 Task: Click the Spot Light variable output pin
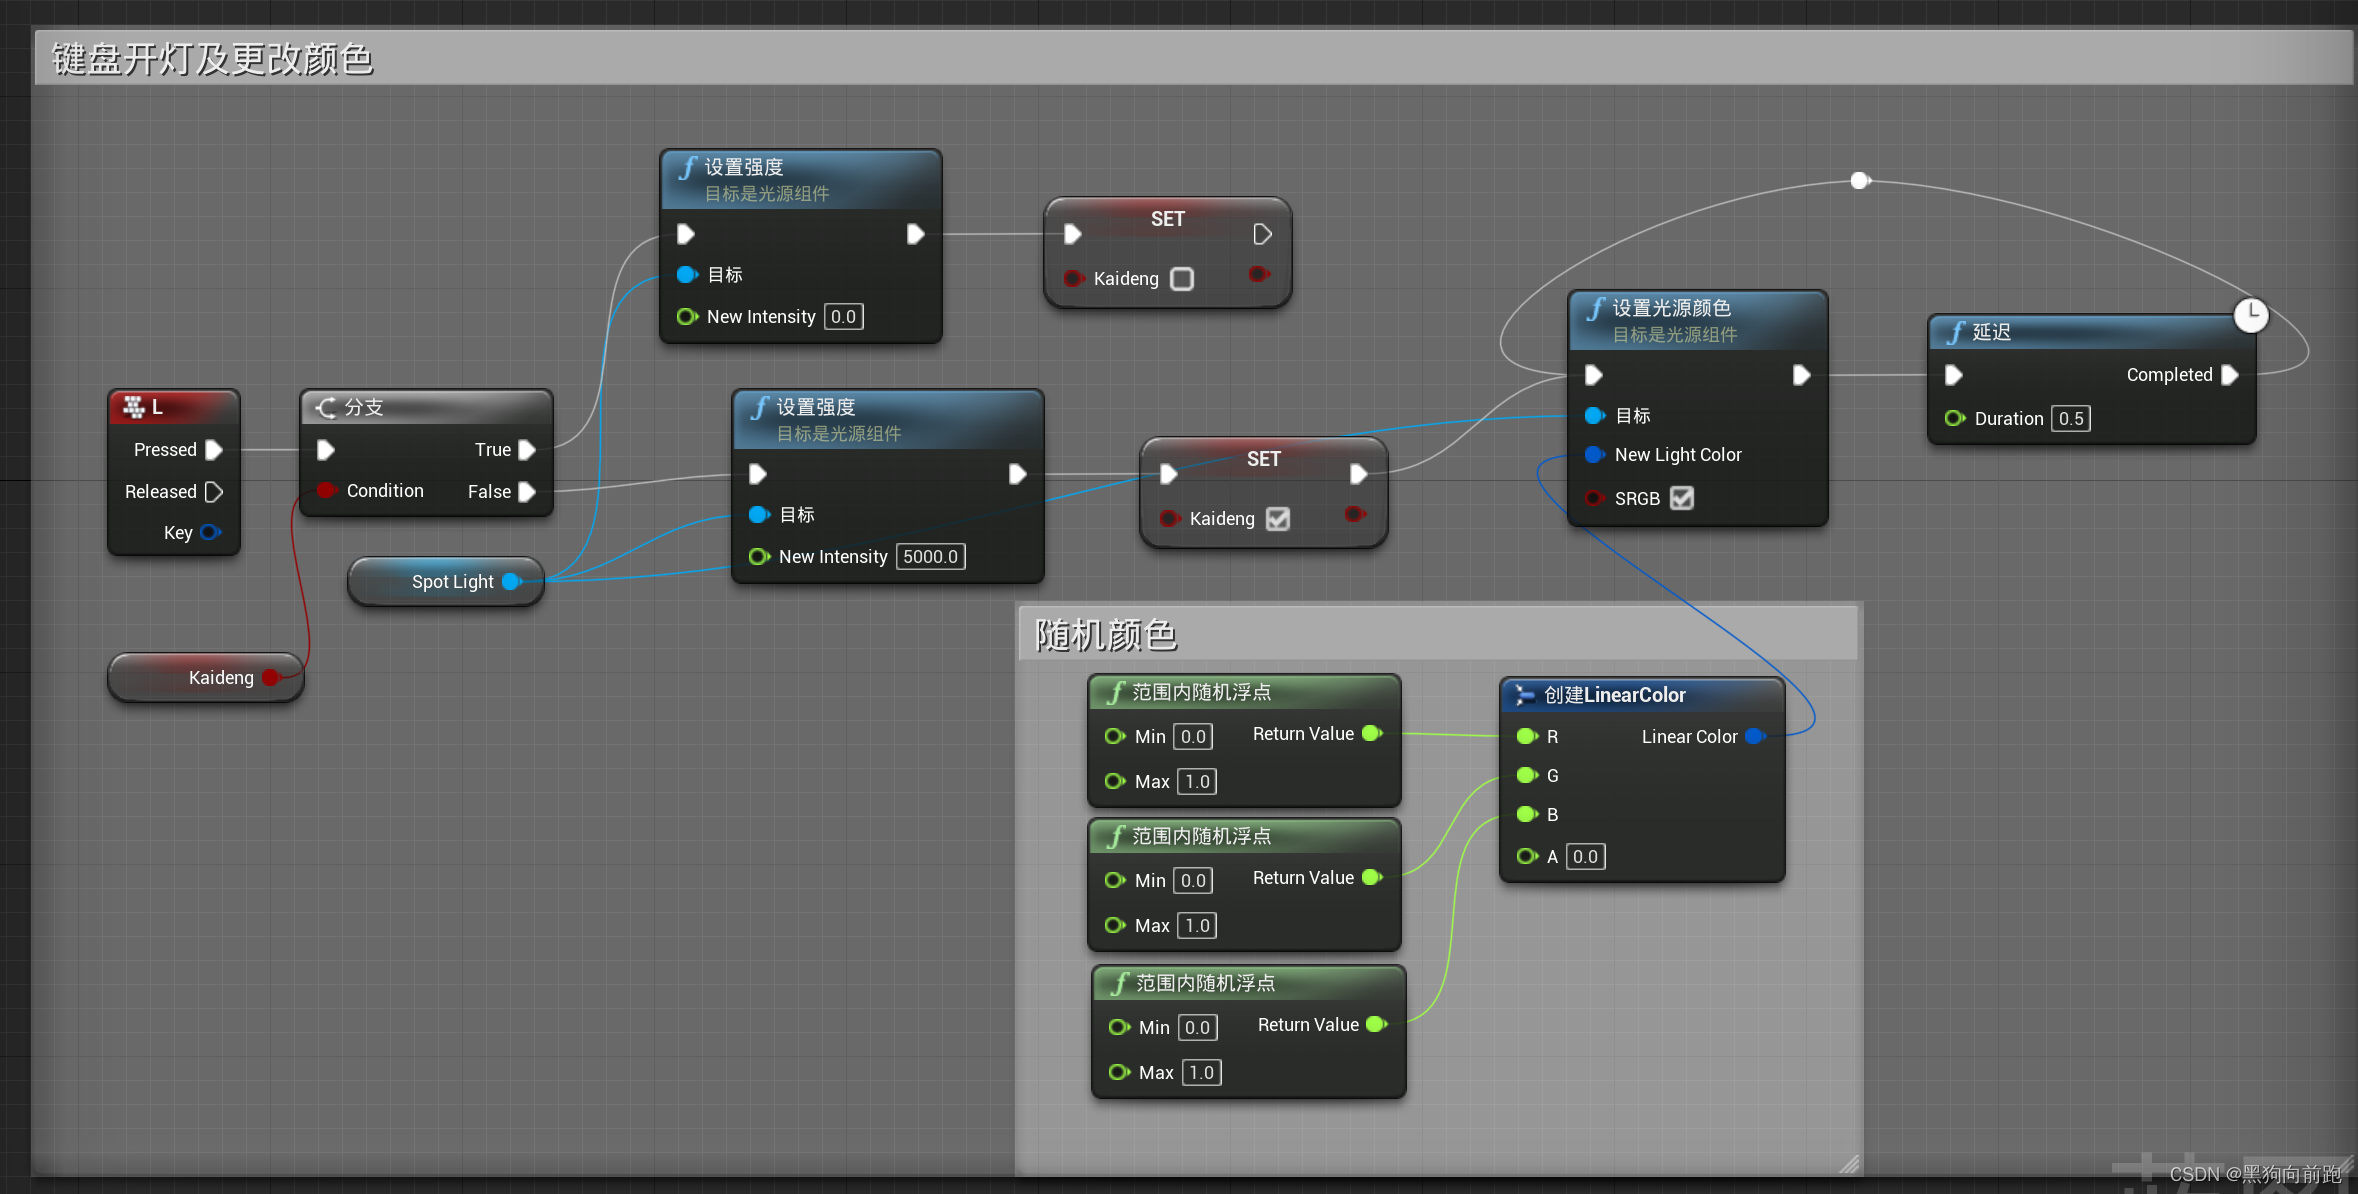(511, 582)
